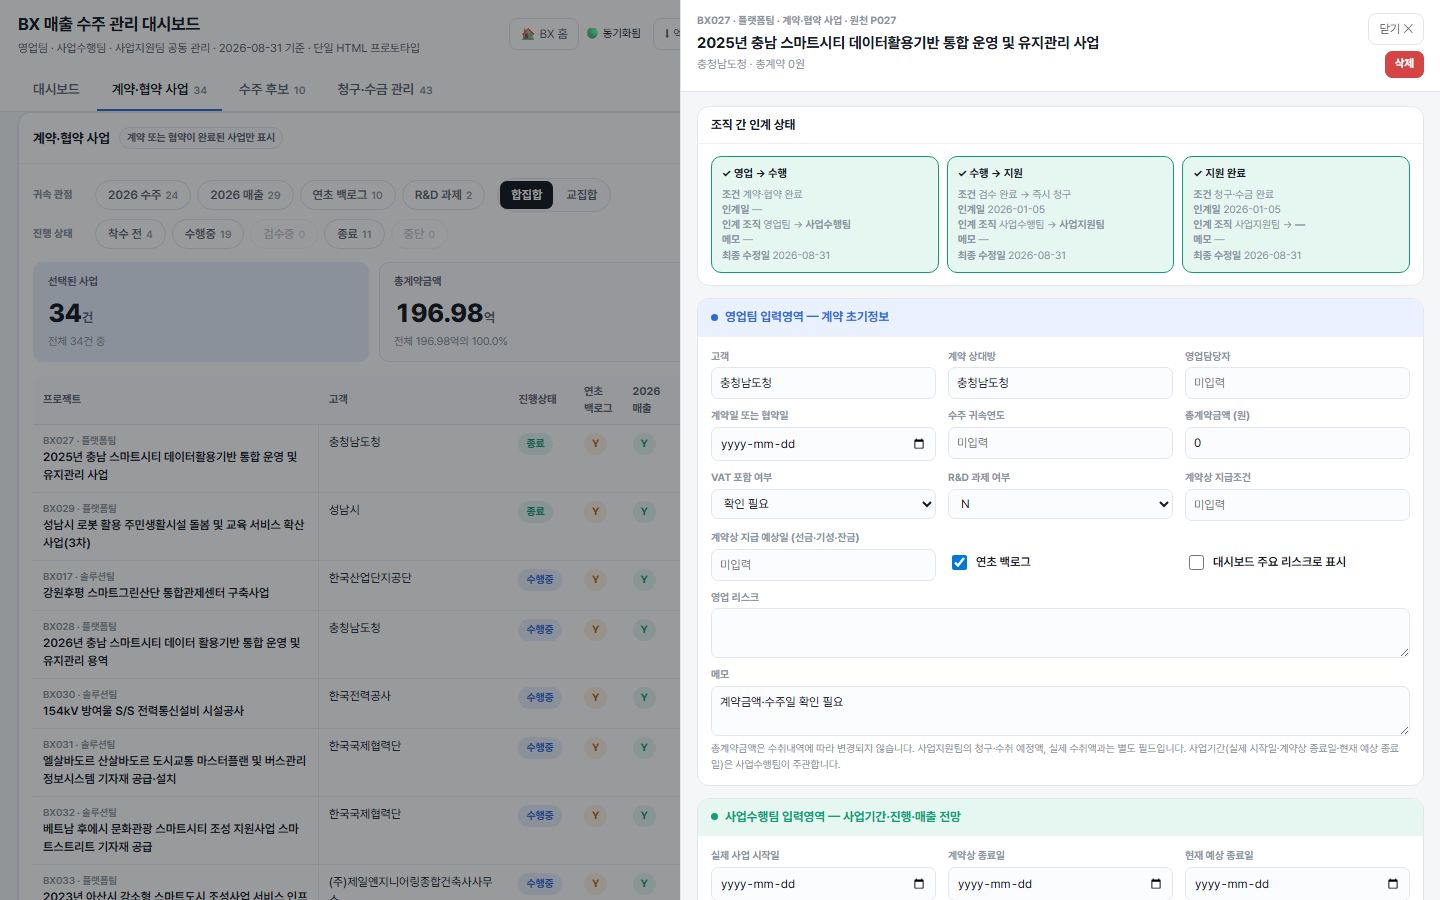Click the 계약 상대방 input field

[x=1060, y=383]
